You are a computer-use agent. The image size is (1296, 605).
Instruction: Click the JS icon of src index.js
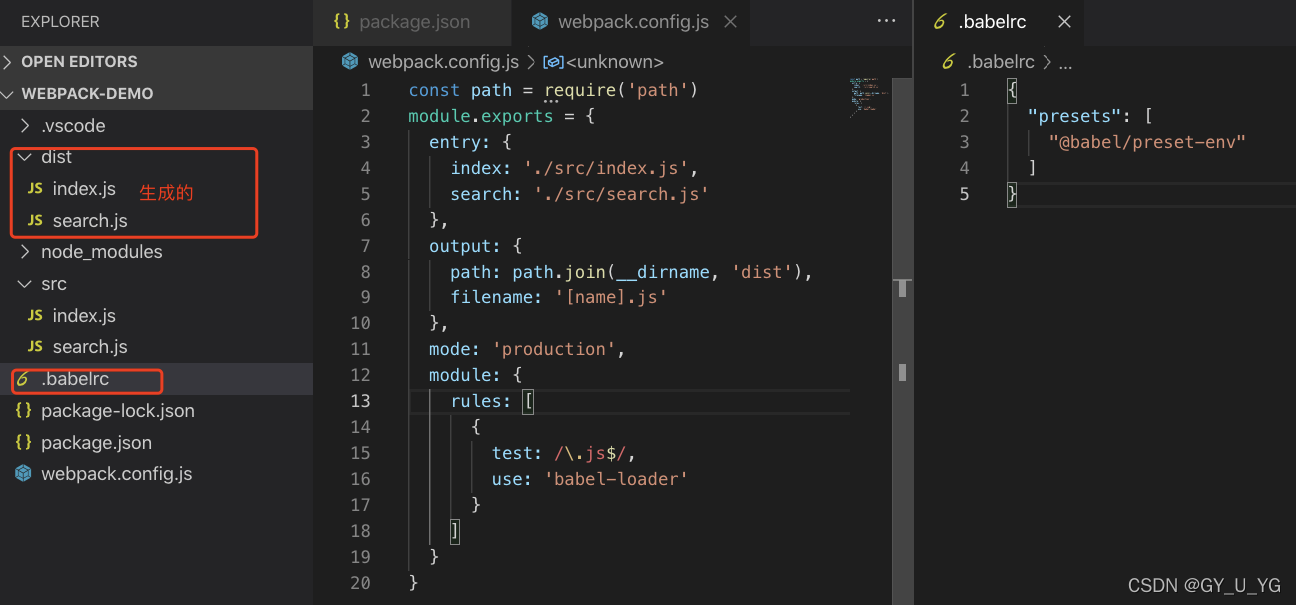click(35, 316)
